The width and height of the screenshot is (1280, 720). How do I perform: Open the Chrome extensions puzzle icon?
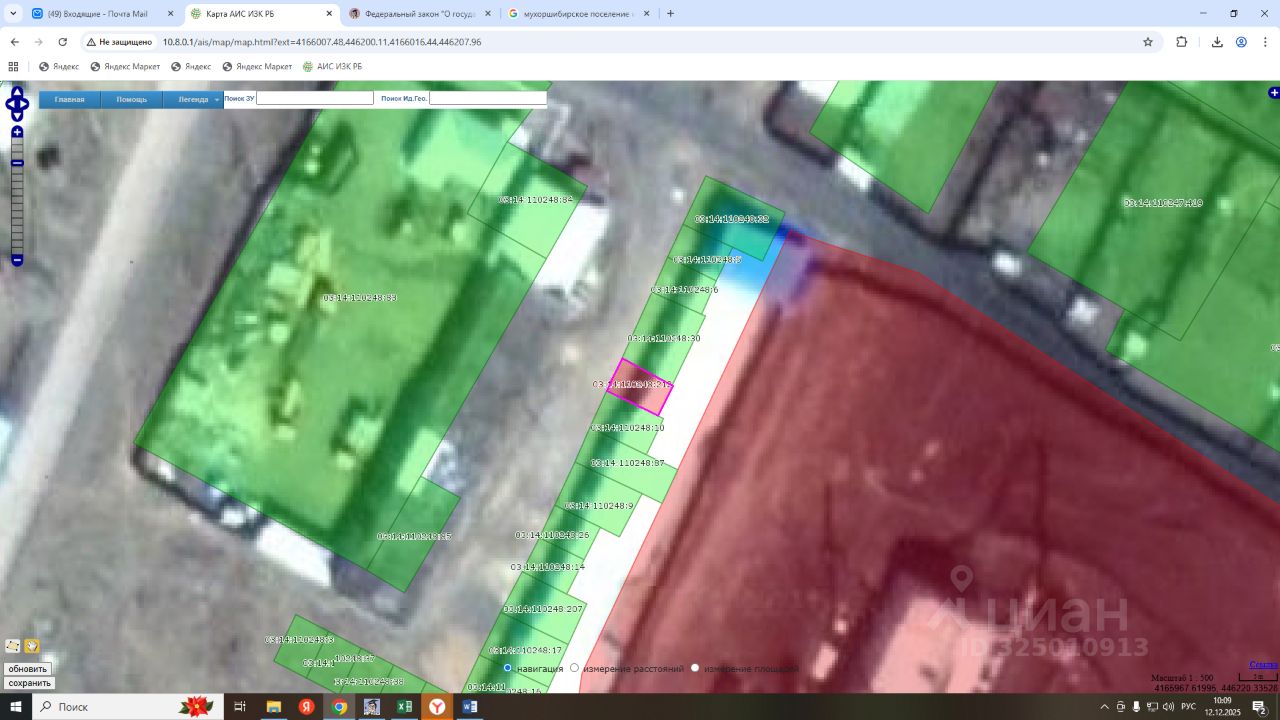[x=1182, y=42]
